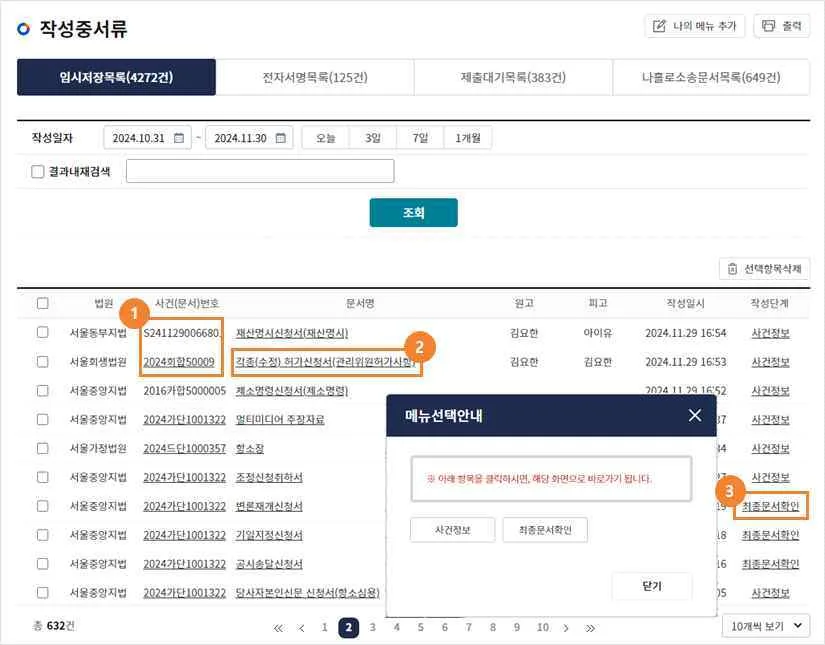The image size is (825, 645).
Task: Open document link 제소명령신청서(제소명령)
Action: pos(291,391)
